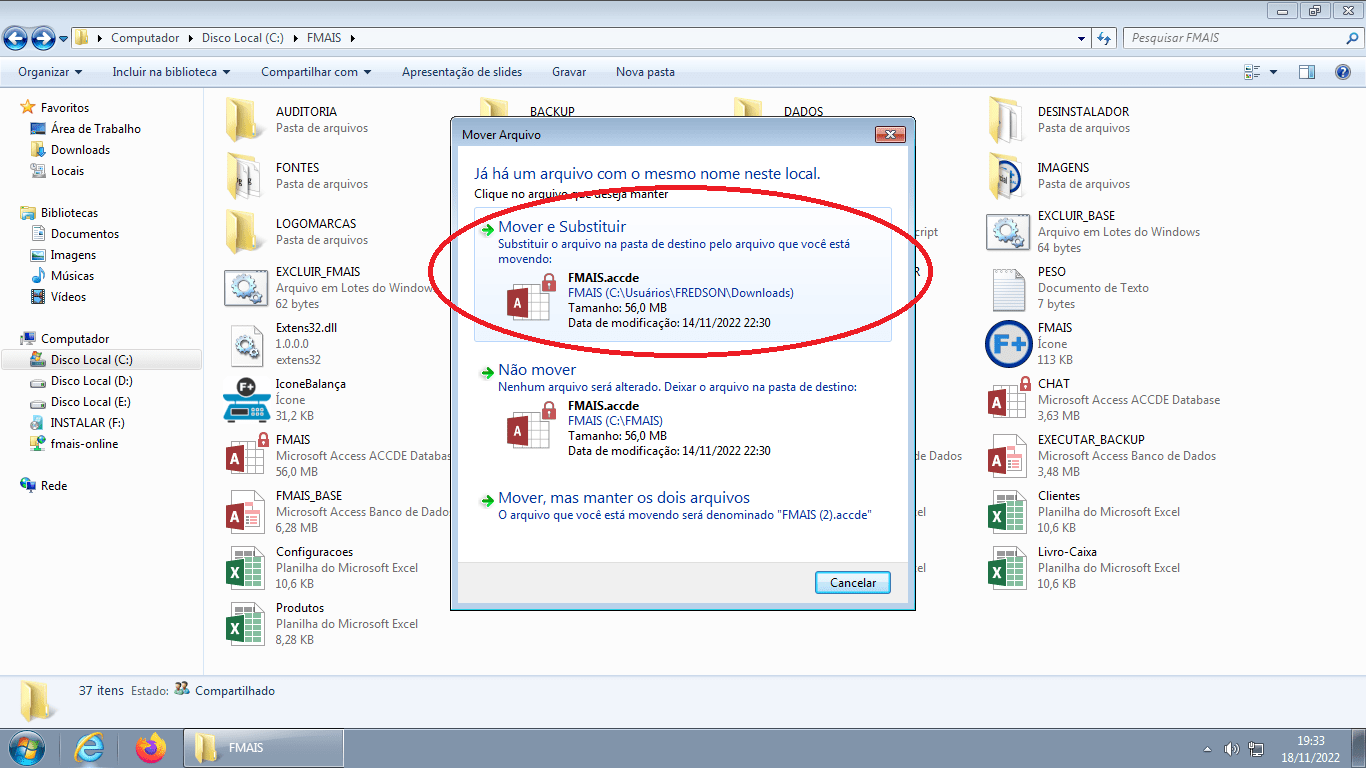Viewport: 1366px width, 768px height.
Task: Open the AUDITORIA folder icon
Action: [x=242, y=119]
